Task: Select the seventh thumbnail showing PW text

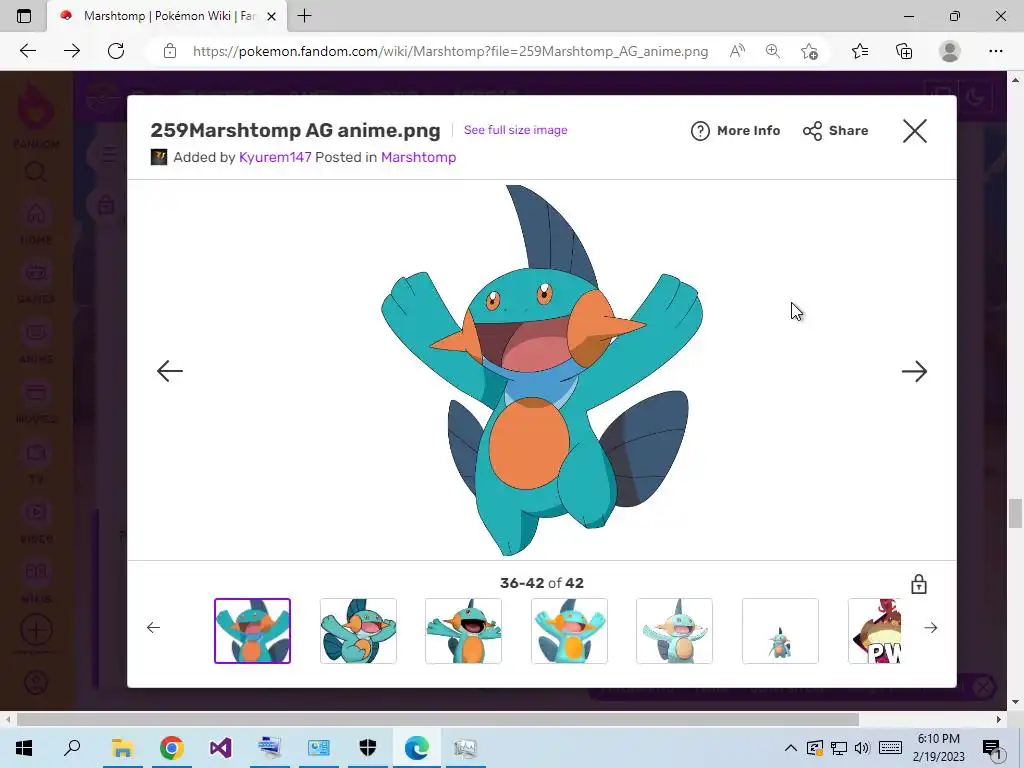Action: click(x=874, y=631)
